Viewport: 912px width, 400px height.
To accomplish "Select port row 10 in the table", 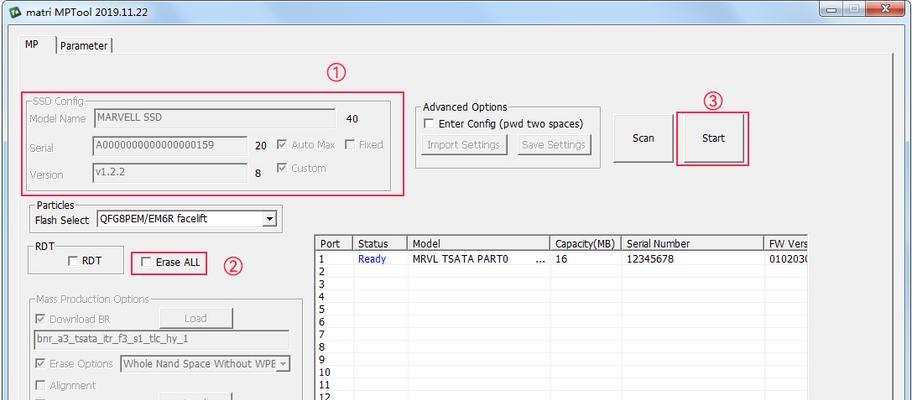I will click(561, 372).
